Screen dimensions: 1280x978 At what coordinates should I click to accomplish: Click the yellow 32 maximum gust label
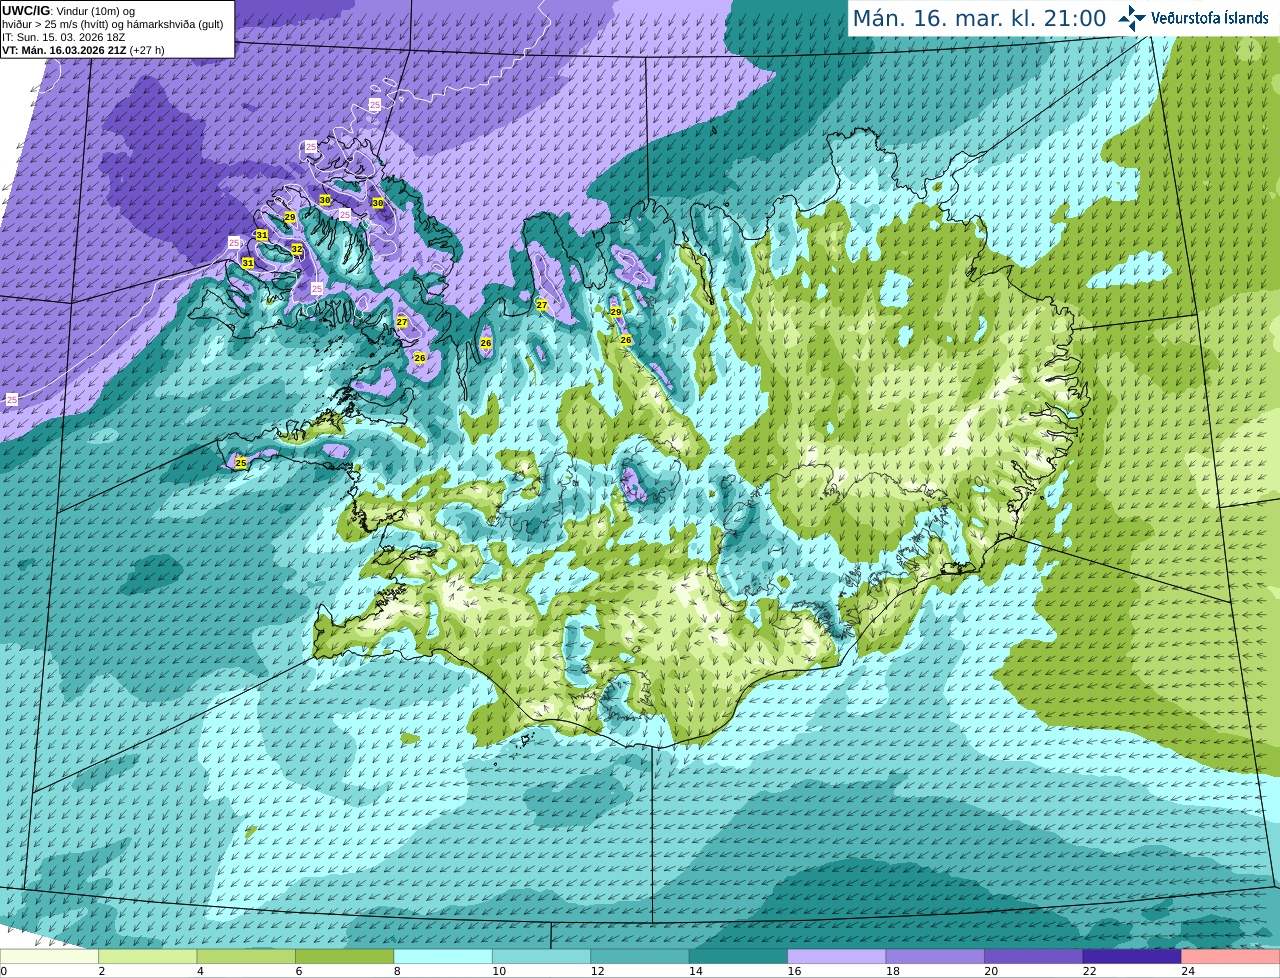297,249
